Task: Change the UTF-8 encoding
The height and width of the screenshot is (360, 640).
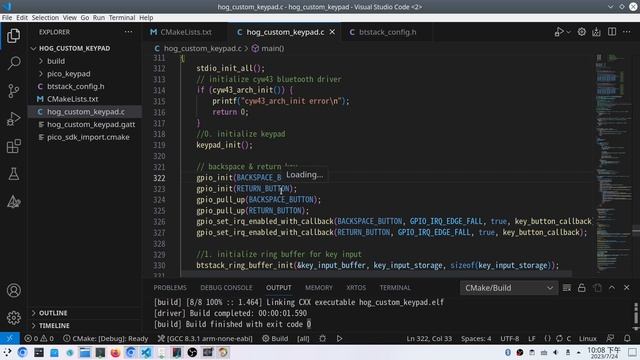Action: (509, 338)
